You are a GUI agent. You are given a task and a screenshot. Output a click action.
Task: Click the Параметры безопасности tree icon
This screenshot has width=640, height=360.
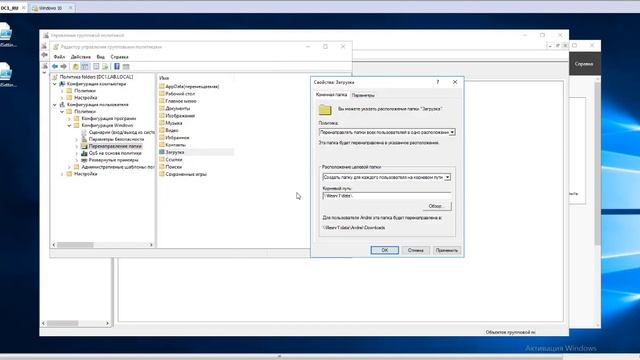(84, 139)
